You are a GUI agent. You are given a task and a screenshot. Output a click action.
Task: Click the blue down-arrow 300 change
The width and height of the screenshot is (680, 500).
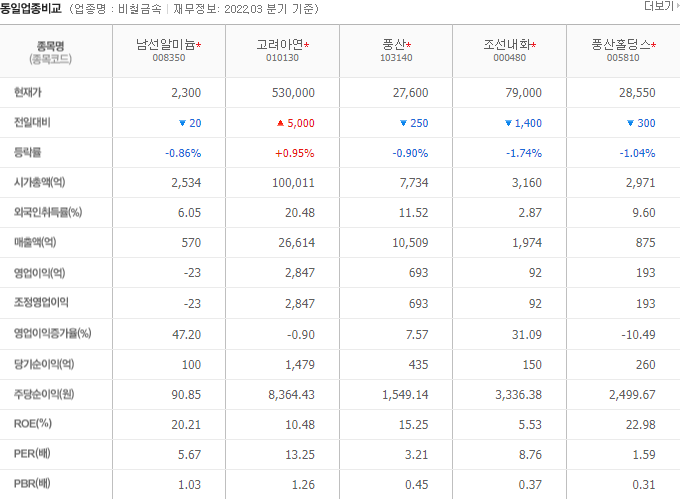[641, 123]
